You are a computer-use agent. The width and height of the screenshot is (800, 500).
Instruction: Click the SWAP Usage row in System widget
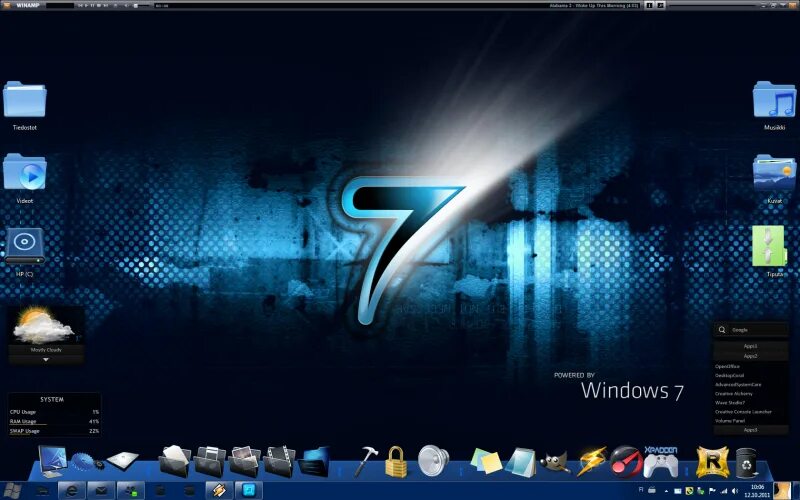[54, 431]
